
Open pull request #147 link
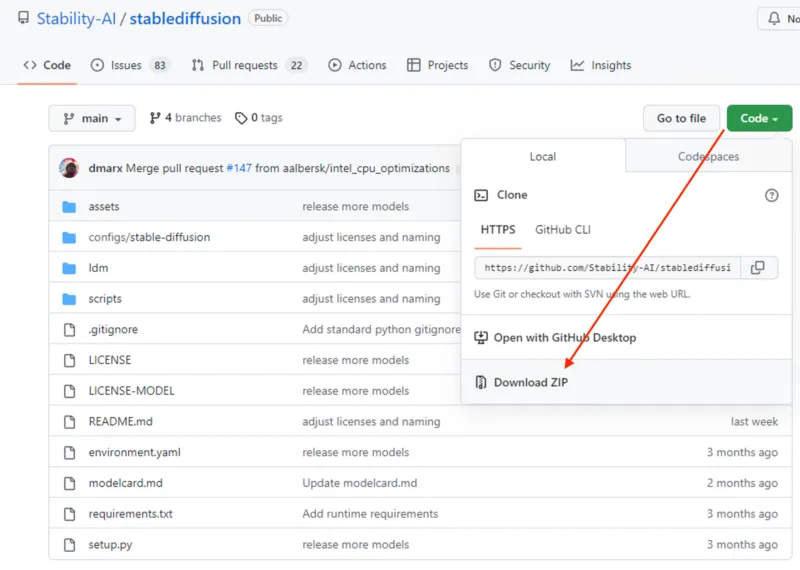click(x=239, y=168)
